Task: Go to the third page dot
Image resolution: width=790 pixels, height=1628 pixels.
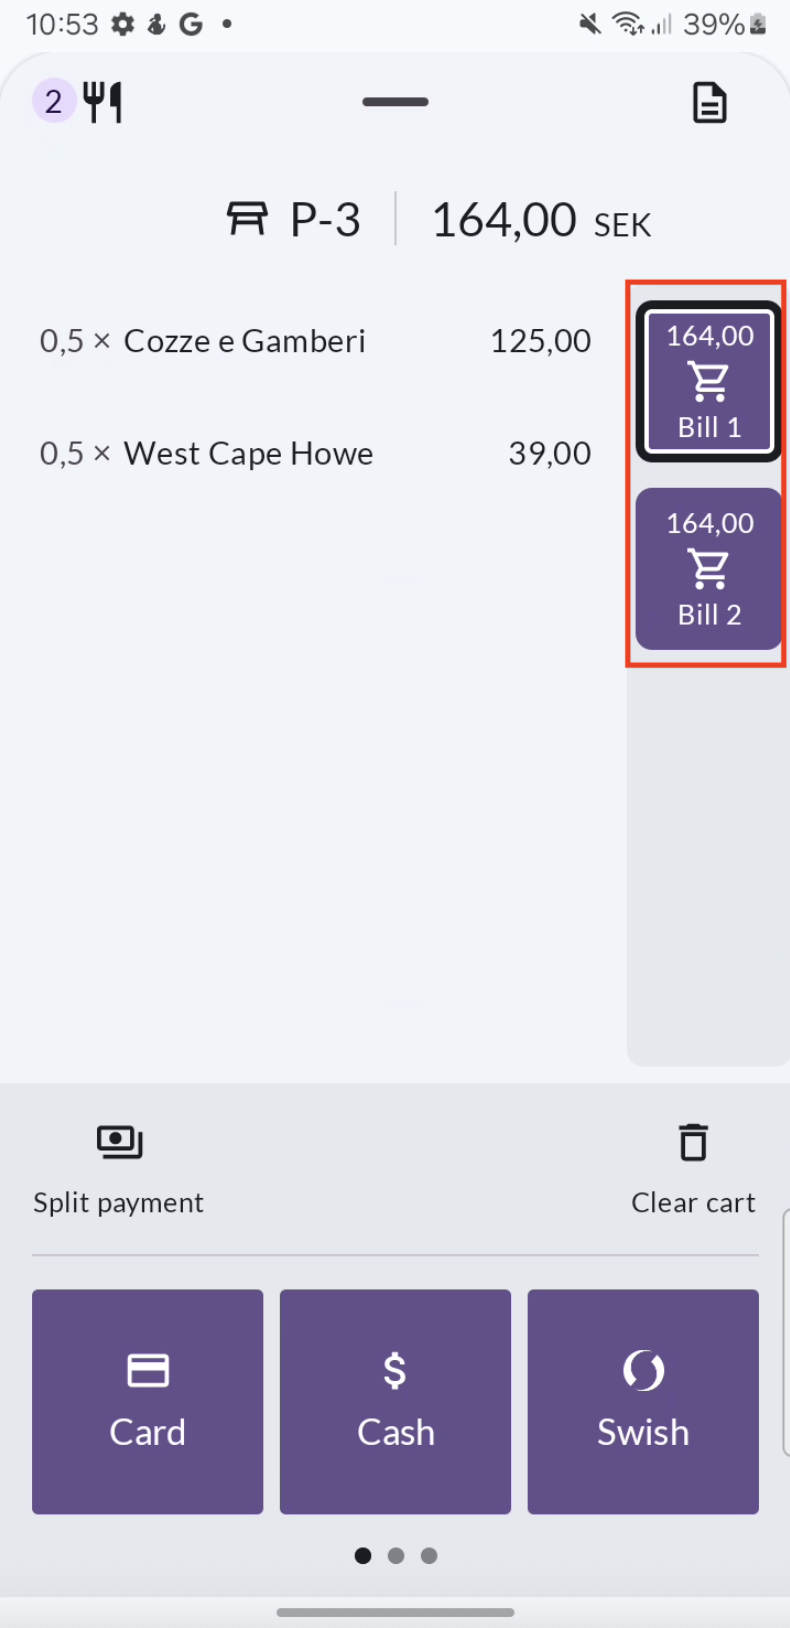Action: click(429, 1555)
